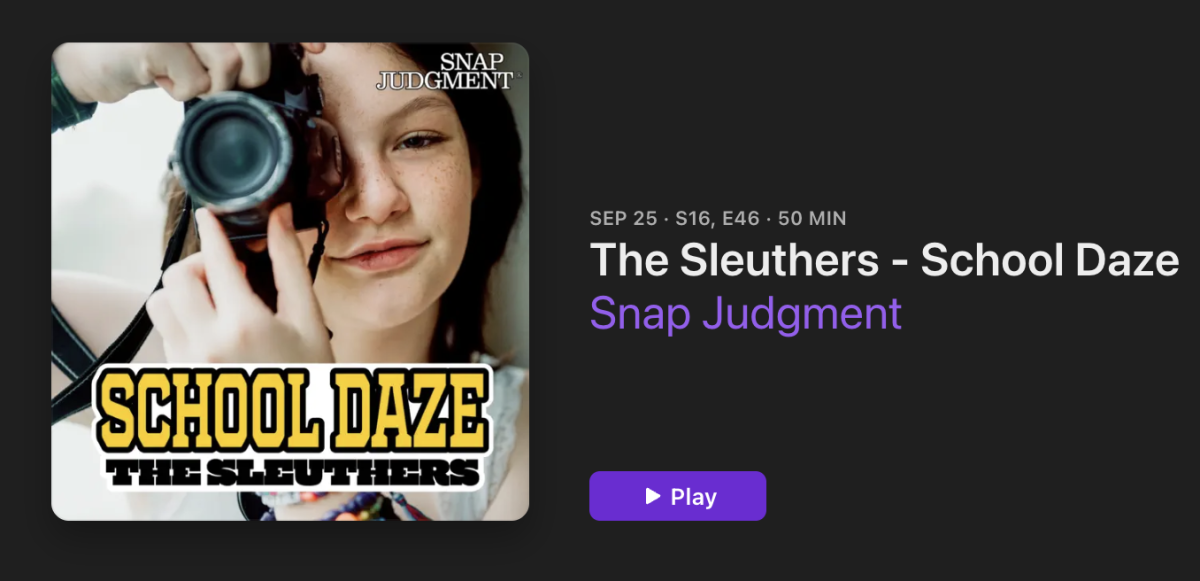The image size is (1200, 581).
Task: Click the camera lens in the cover art
Action: tap(232, 154)
